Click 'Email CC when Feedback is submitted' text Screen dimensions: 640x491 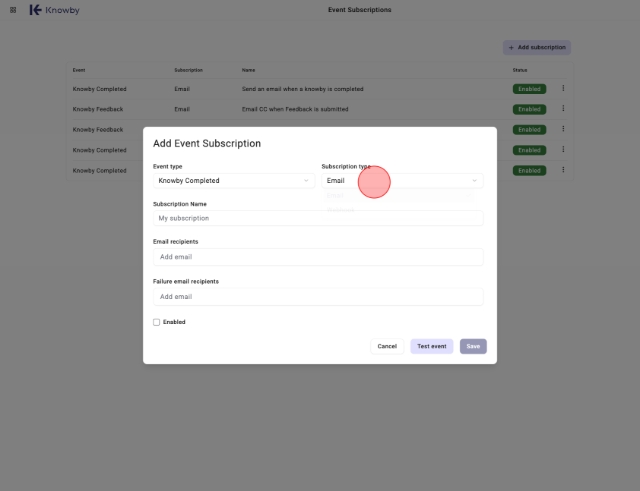(x=295, y=109)
